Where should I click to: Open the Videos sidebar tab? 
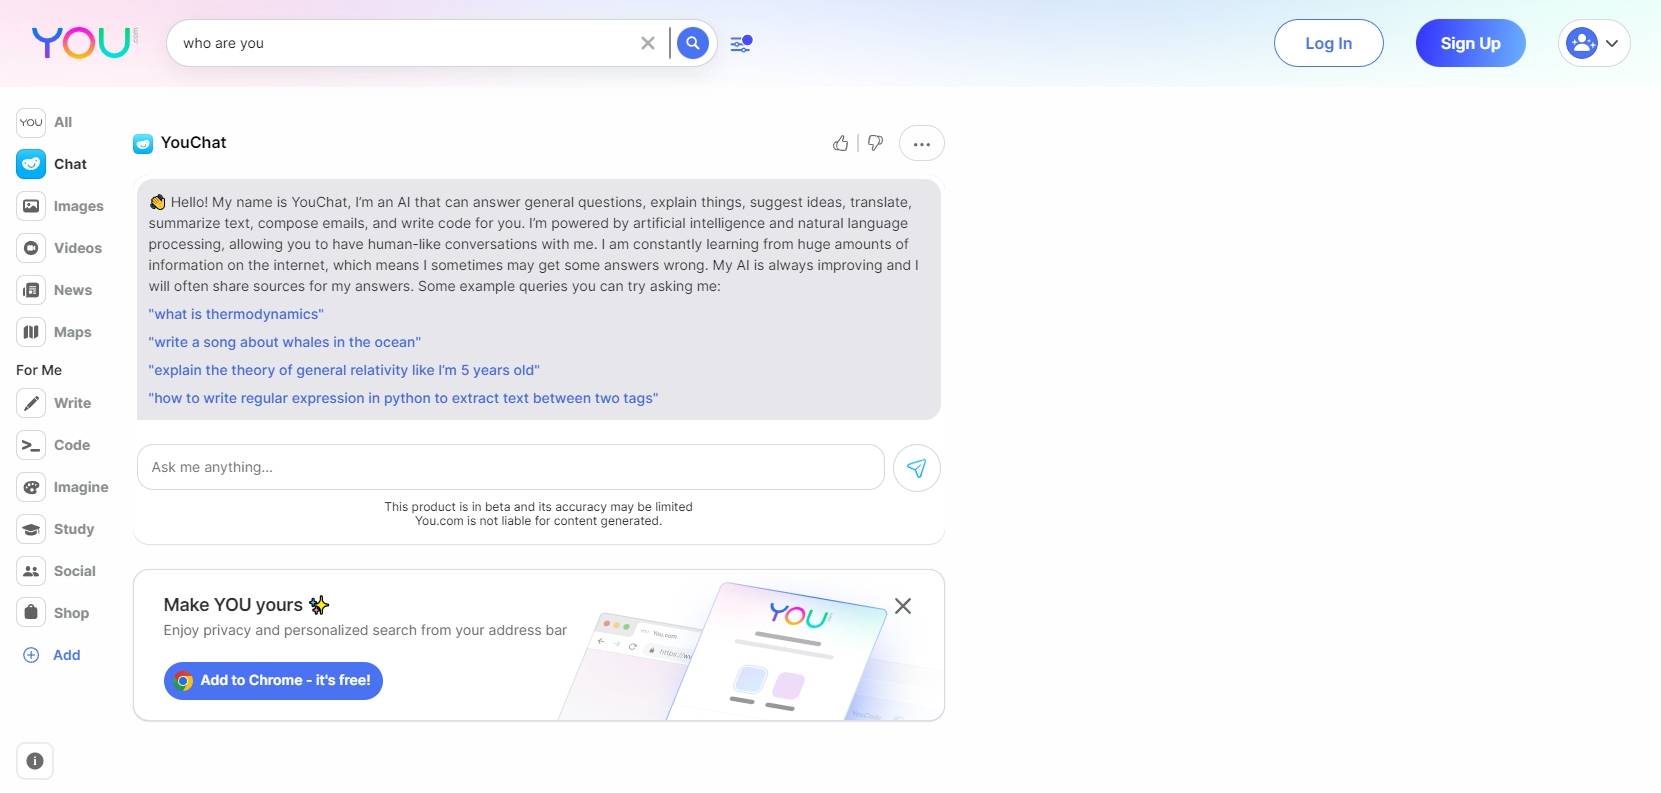coord(60,248)
